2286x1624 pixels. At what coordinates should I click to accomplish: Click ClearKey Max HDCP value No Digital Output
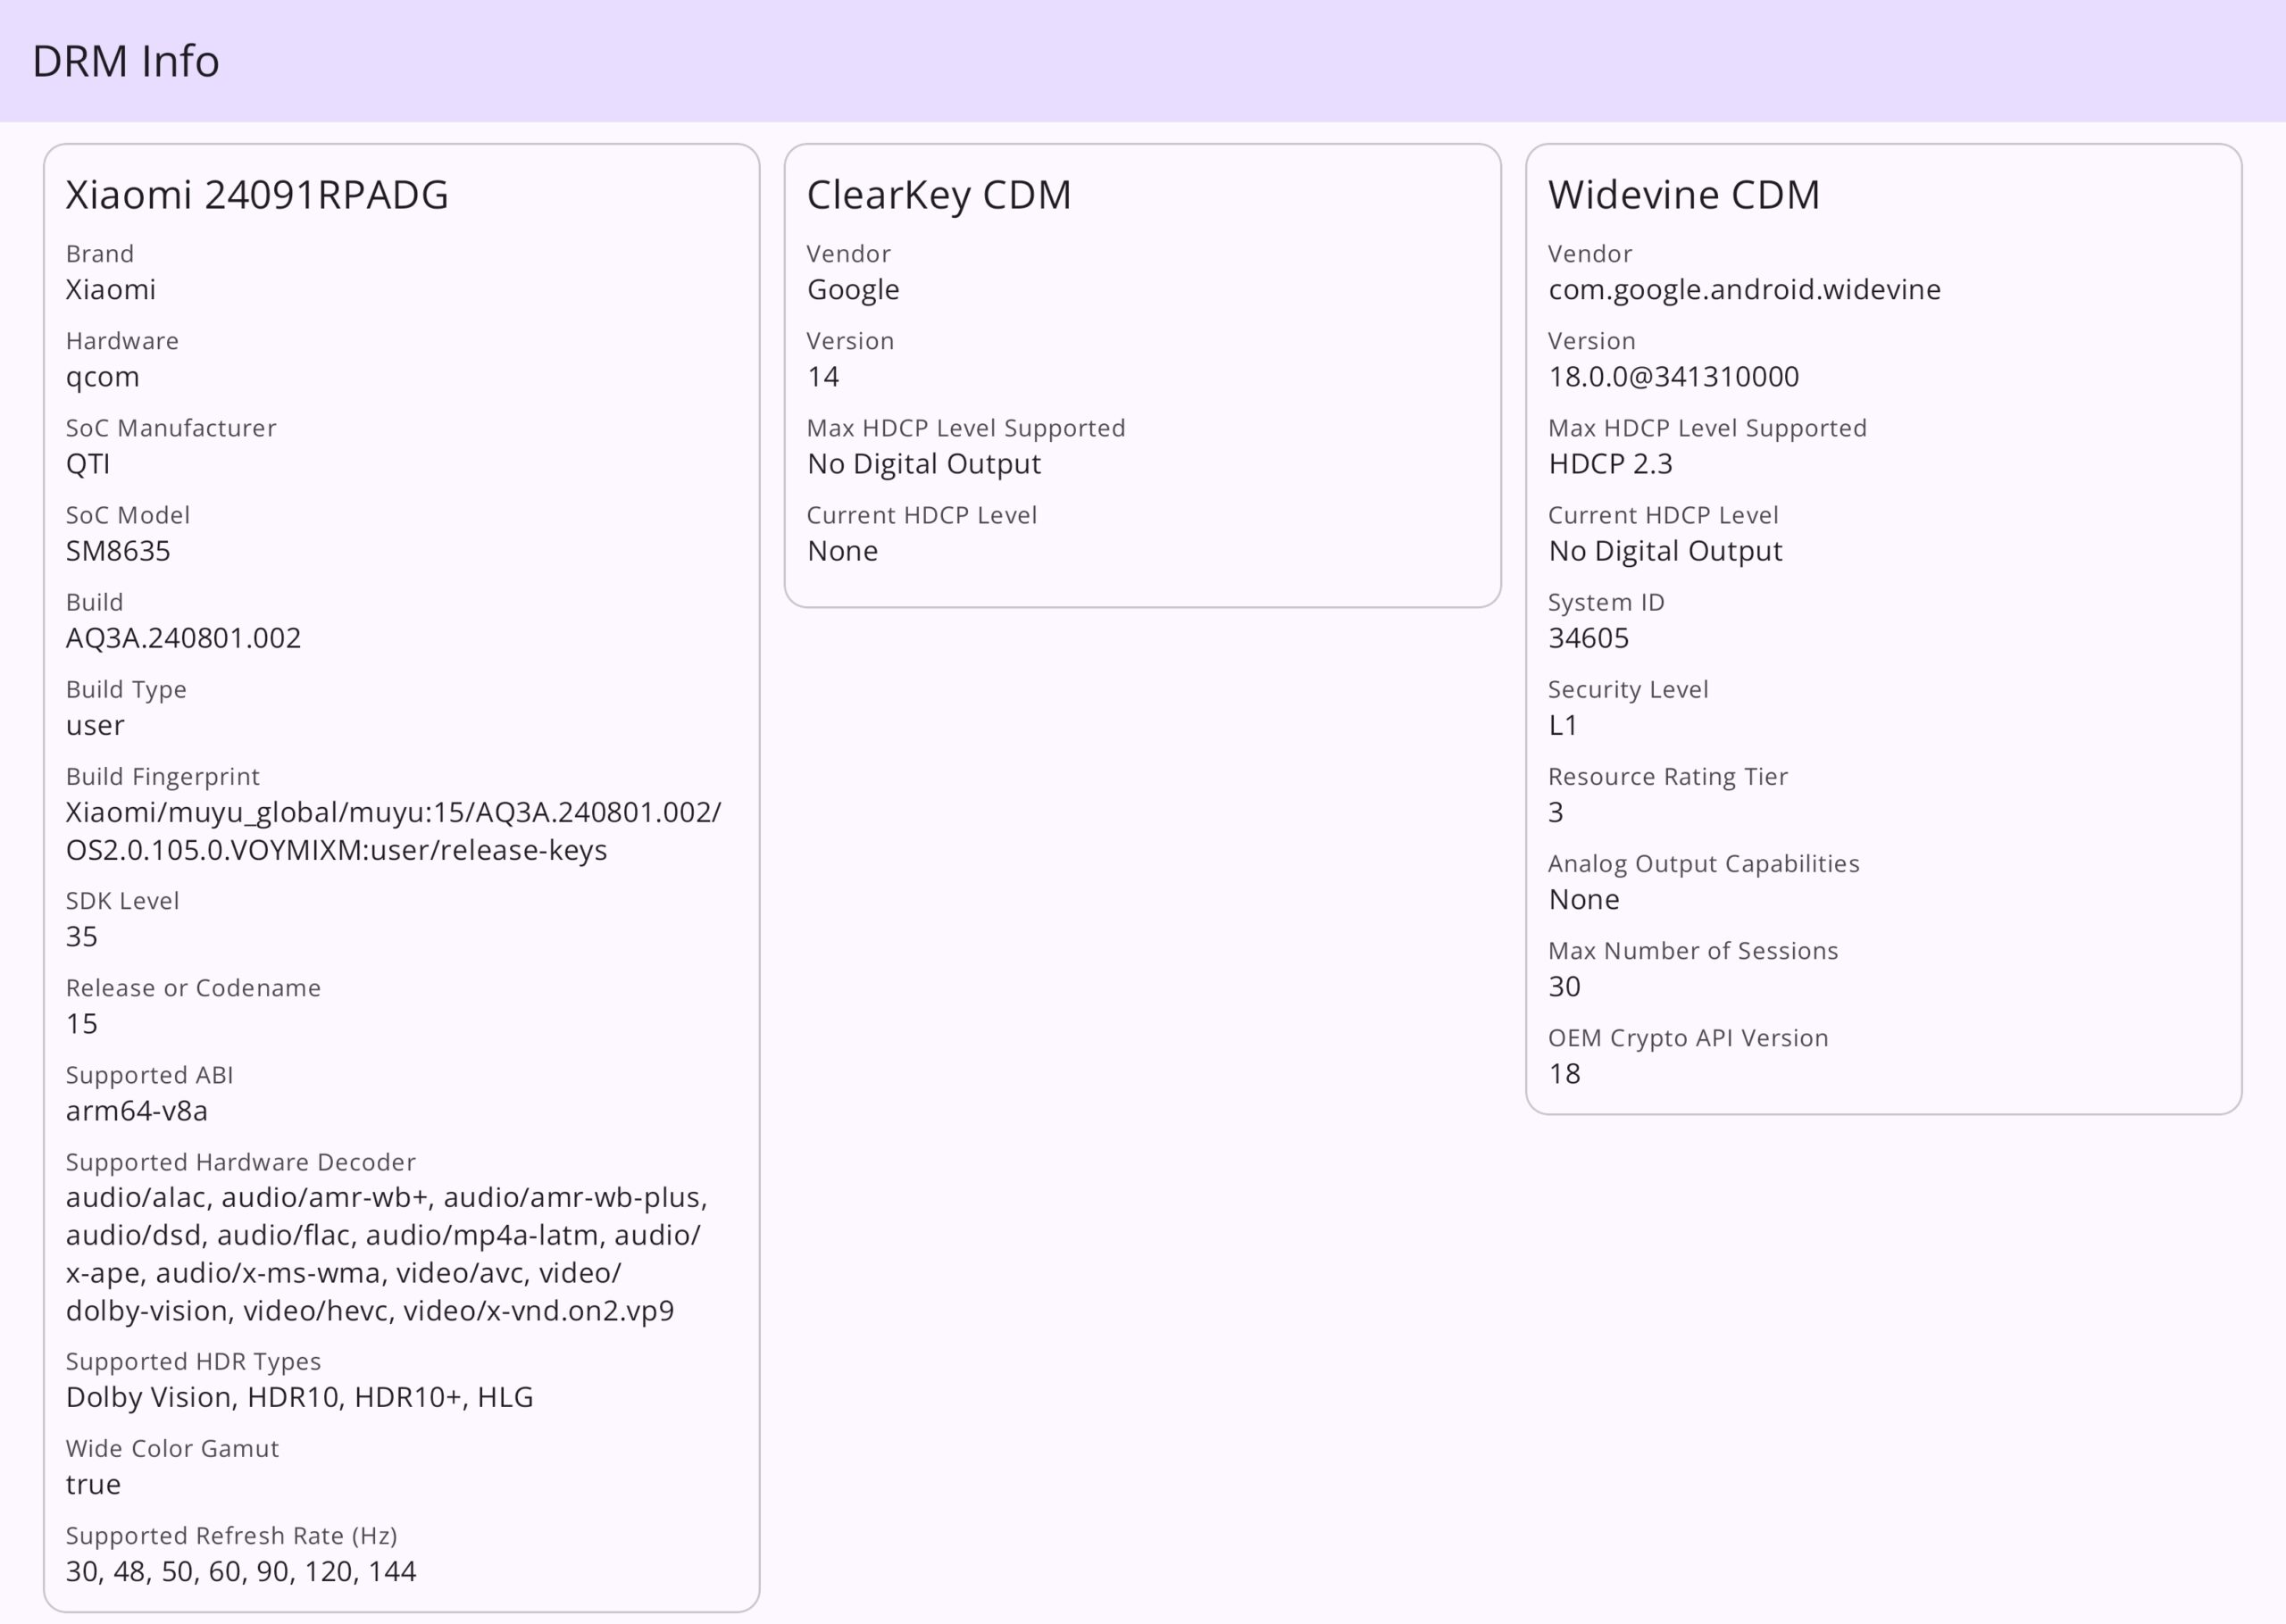(924, 465)
